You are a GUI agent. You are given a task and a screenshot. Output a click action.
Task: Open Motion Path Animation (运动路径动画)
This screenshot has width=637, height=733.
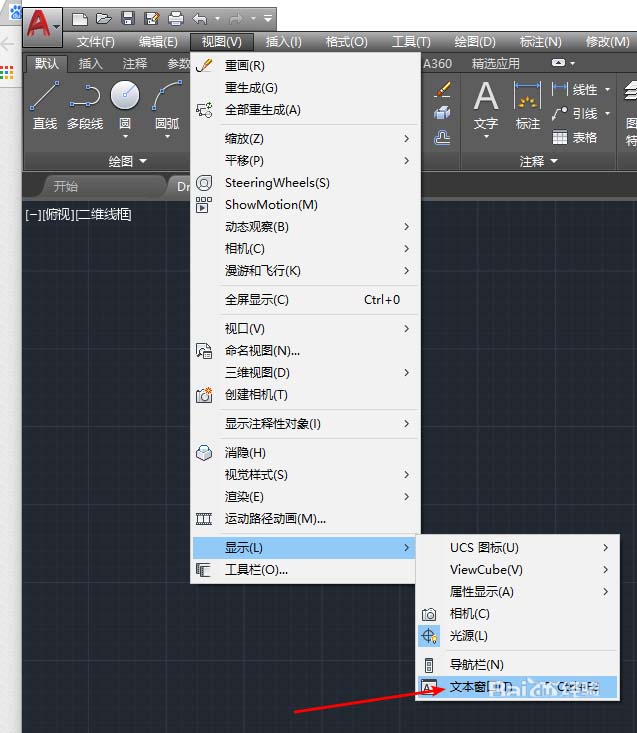point(304,518)
